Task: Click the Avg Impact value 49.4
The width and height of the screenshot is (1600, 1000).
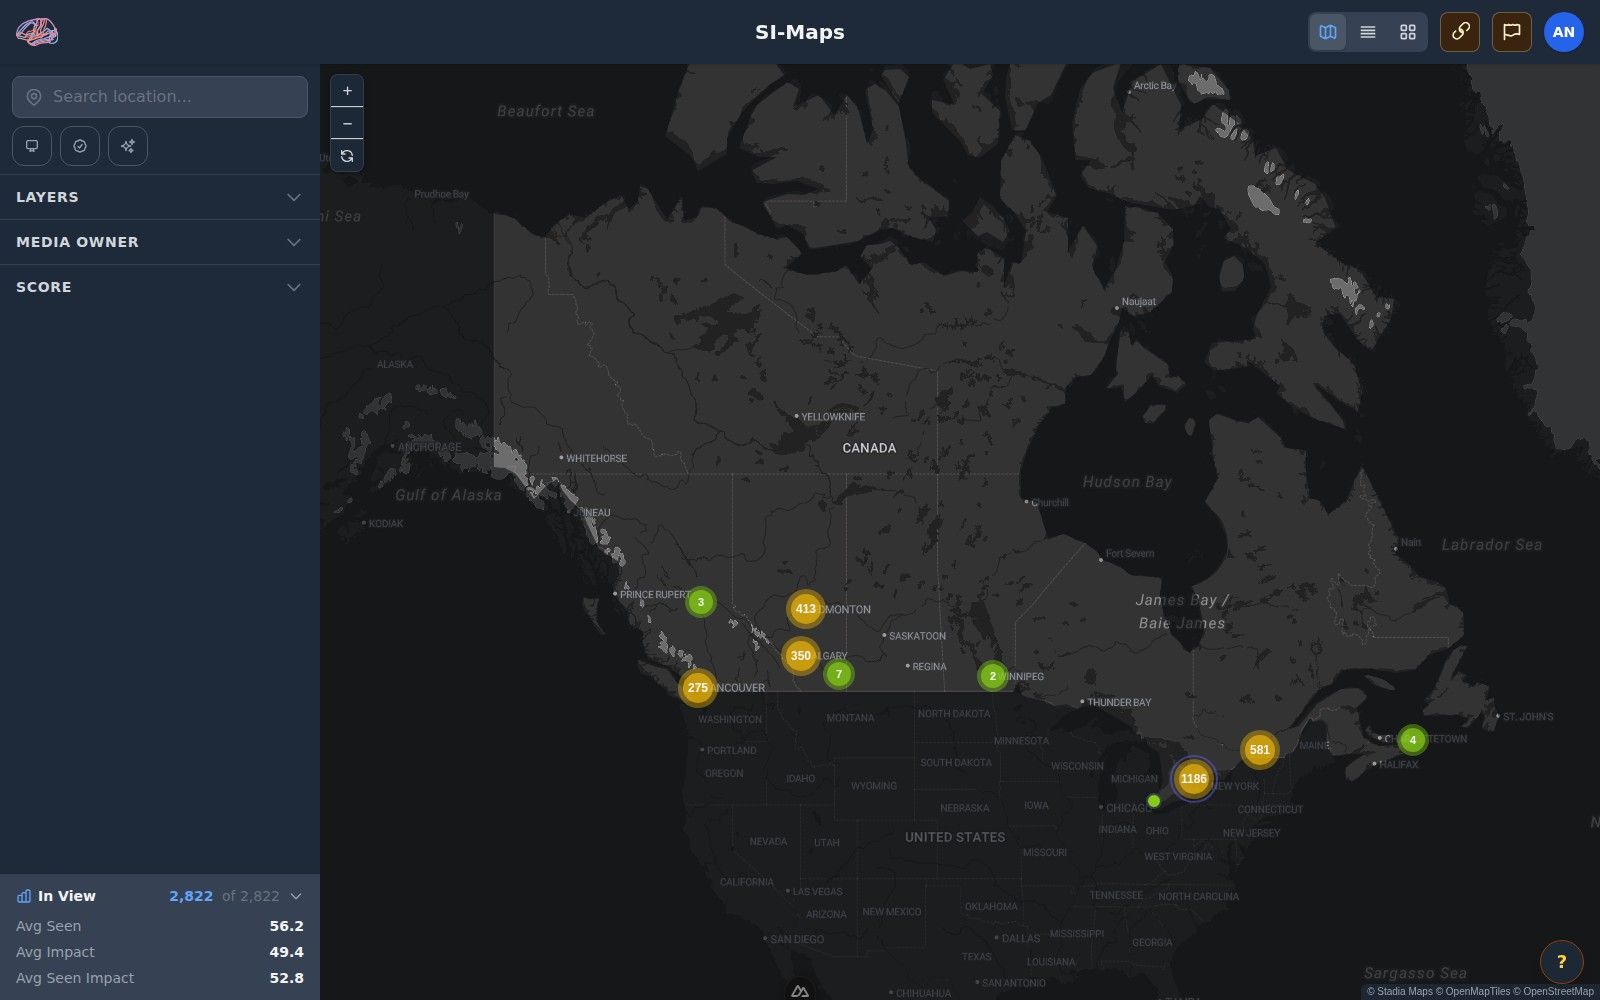Action: pos(286,952)
